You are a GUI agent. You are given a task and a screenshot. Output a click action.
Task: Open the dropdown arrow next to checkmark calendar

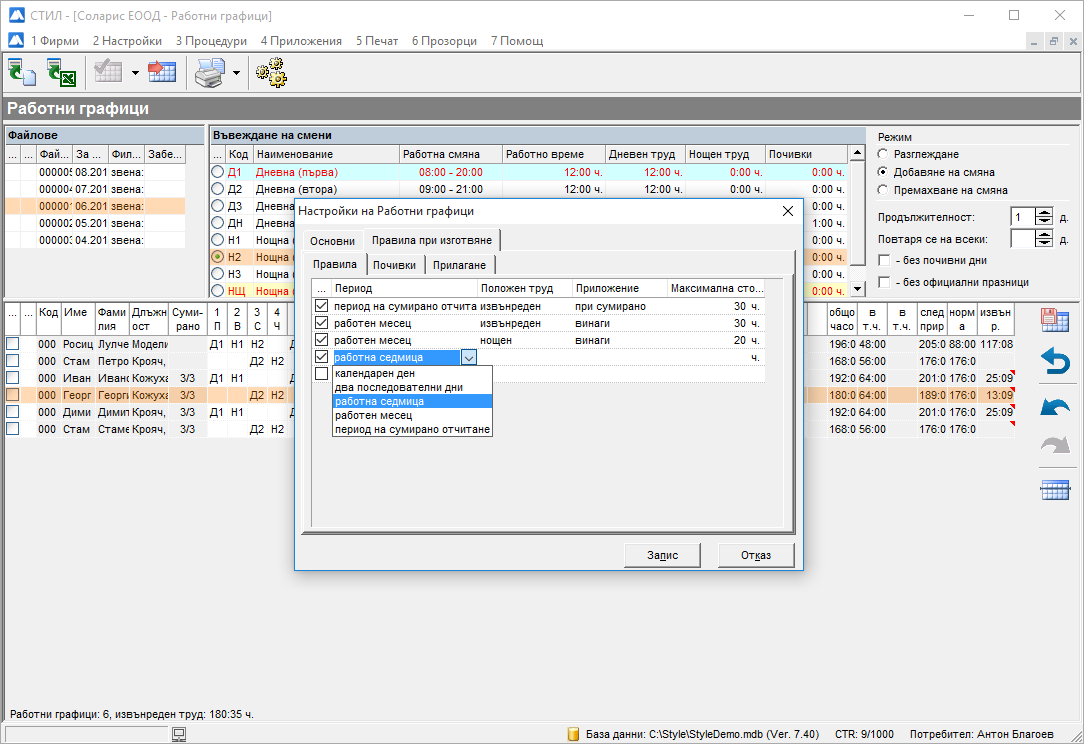135,73
